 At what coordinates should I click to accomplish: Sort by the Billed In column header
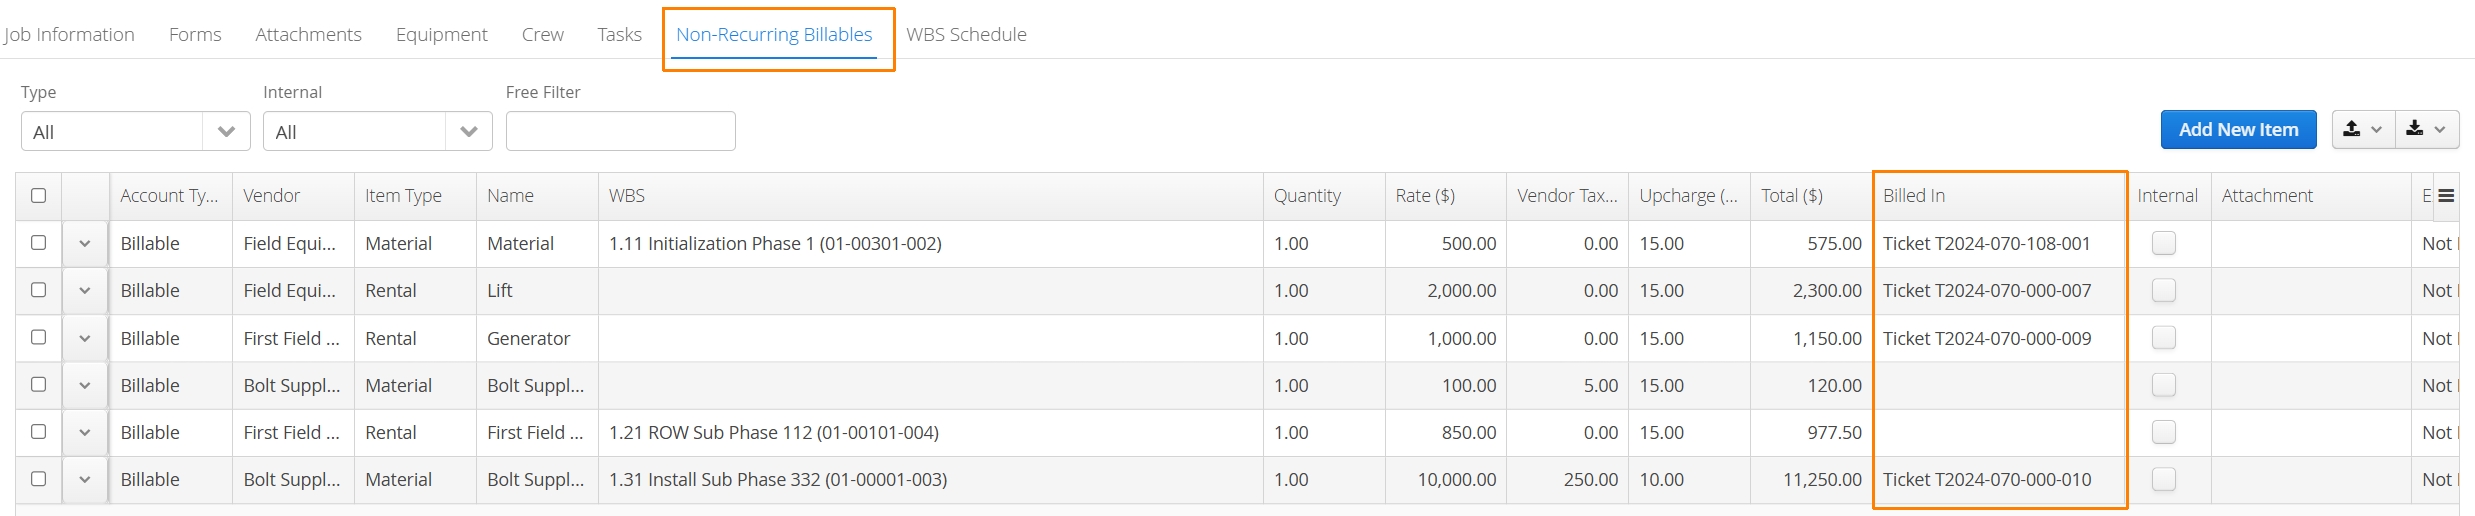pos(1913,196)
